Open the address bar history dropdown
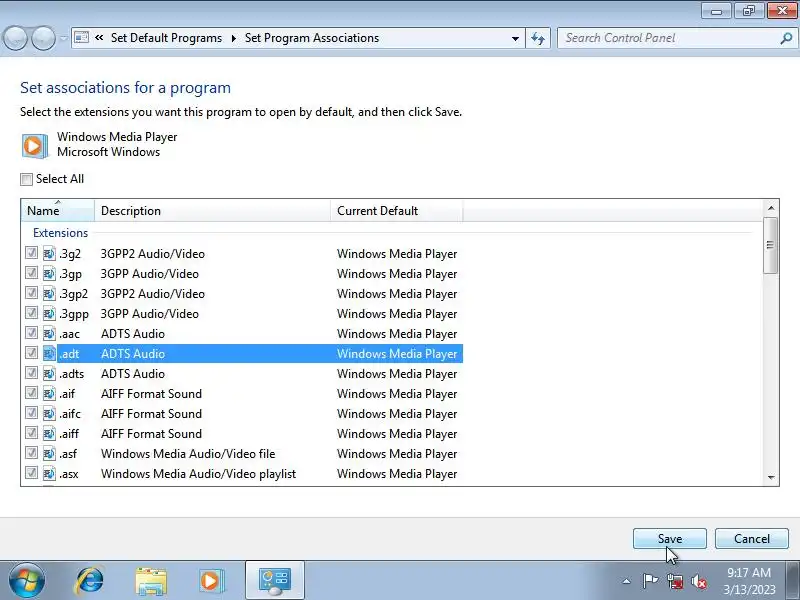This screenshot has height=600, width=800. pyautogui.click(x=515, y=39)
